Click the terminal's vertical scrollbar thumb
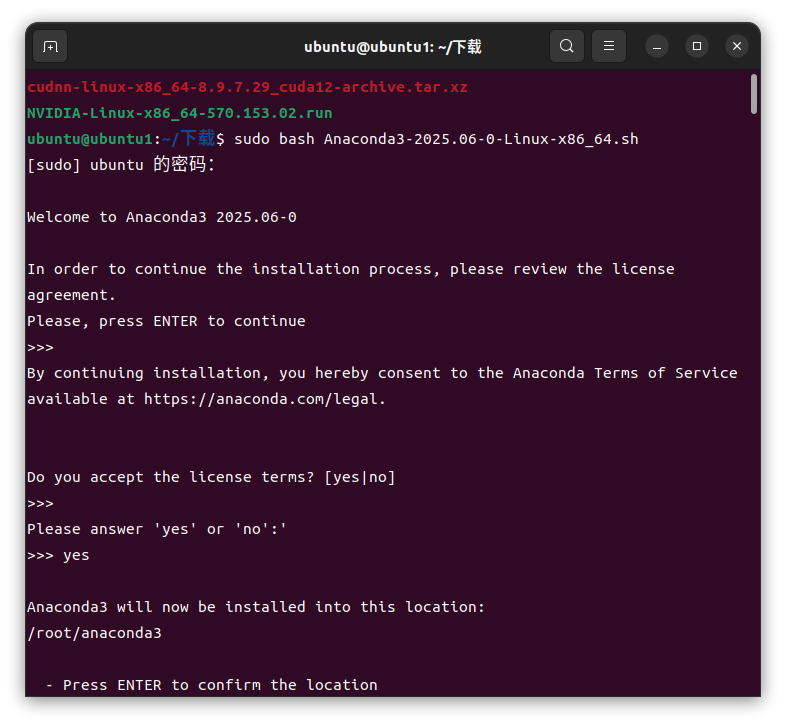Viewport: 786px width, 725px height. (x=753, y=95)
